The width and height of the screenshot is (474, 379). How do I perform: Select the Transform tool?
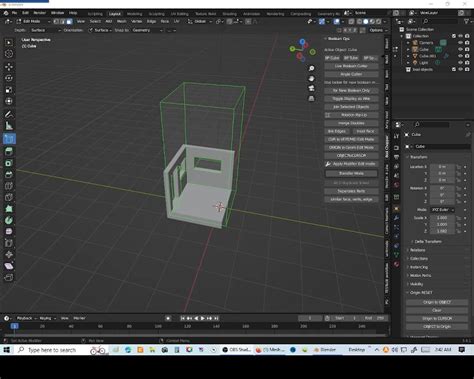(x=9, y=101)
